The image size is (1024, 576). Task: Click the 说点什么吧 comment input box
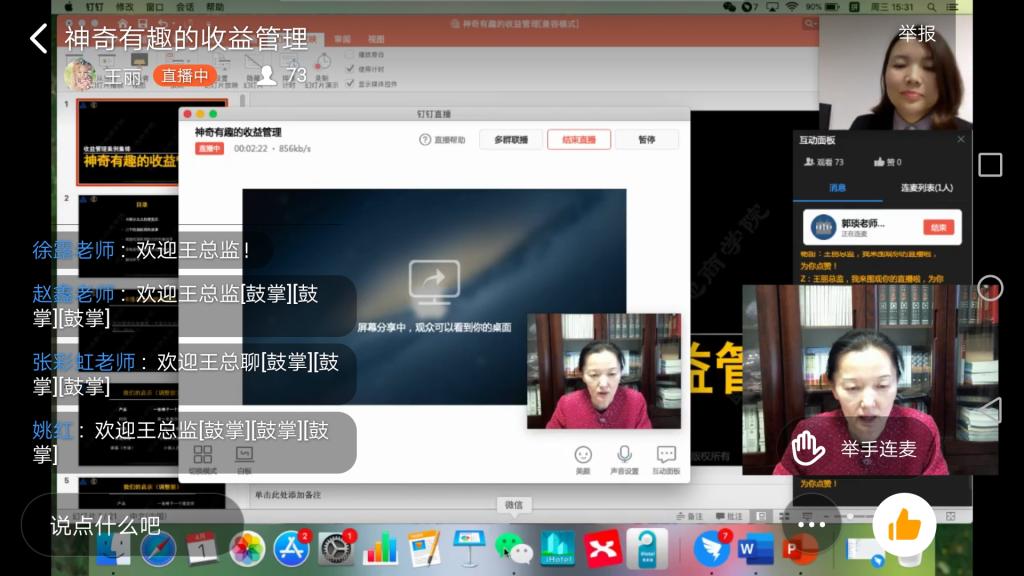[x=130, y=524]
